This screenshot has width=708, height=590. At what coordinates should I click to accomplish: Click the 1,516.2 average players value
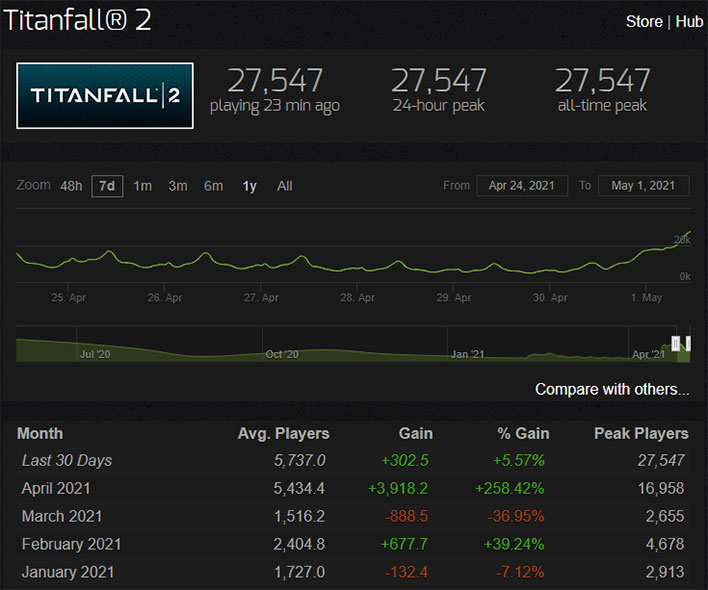coord(299,516)
